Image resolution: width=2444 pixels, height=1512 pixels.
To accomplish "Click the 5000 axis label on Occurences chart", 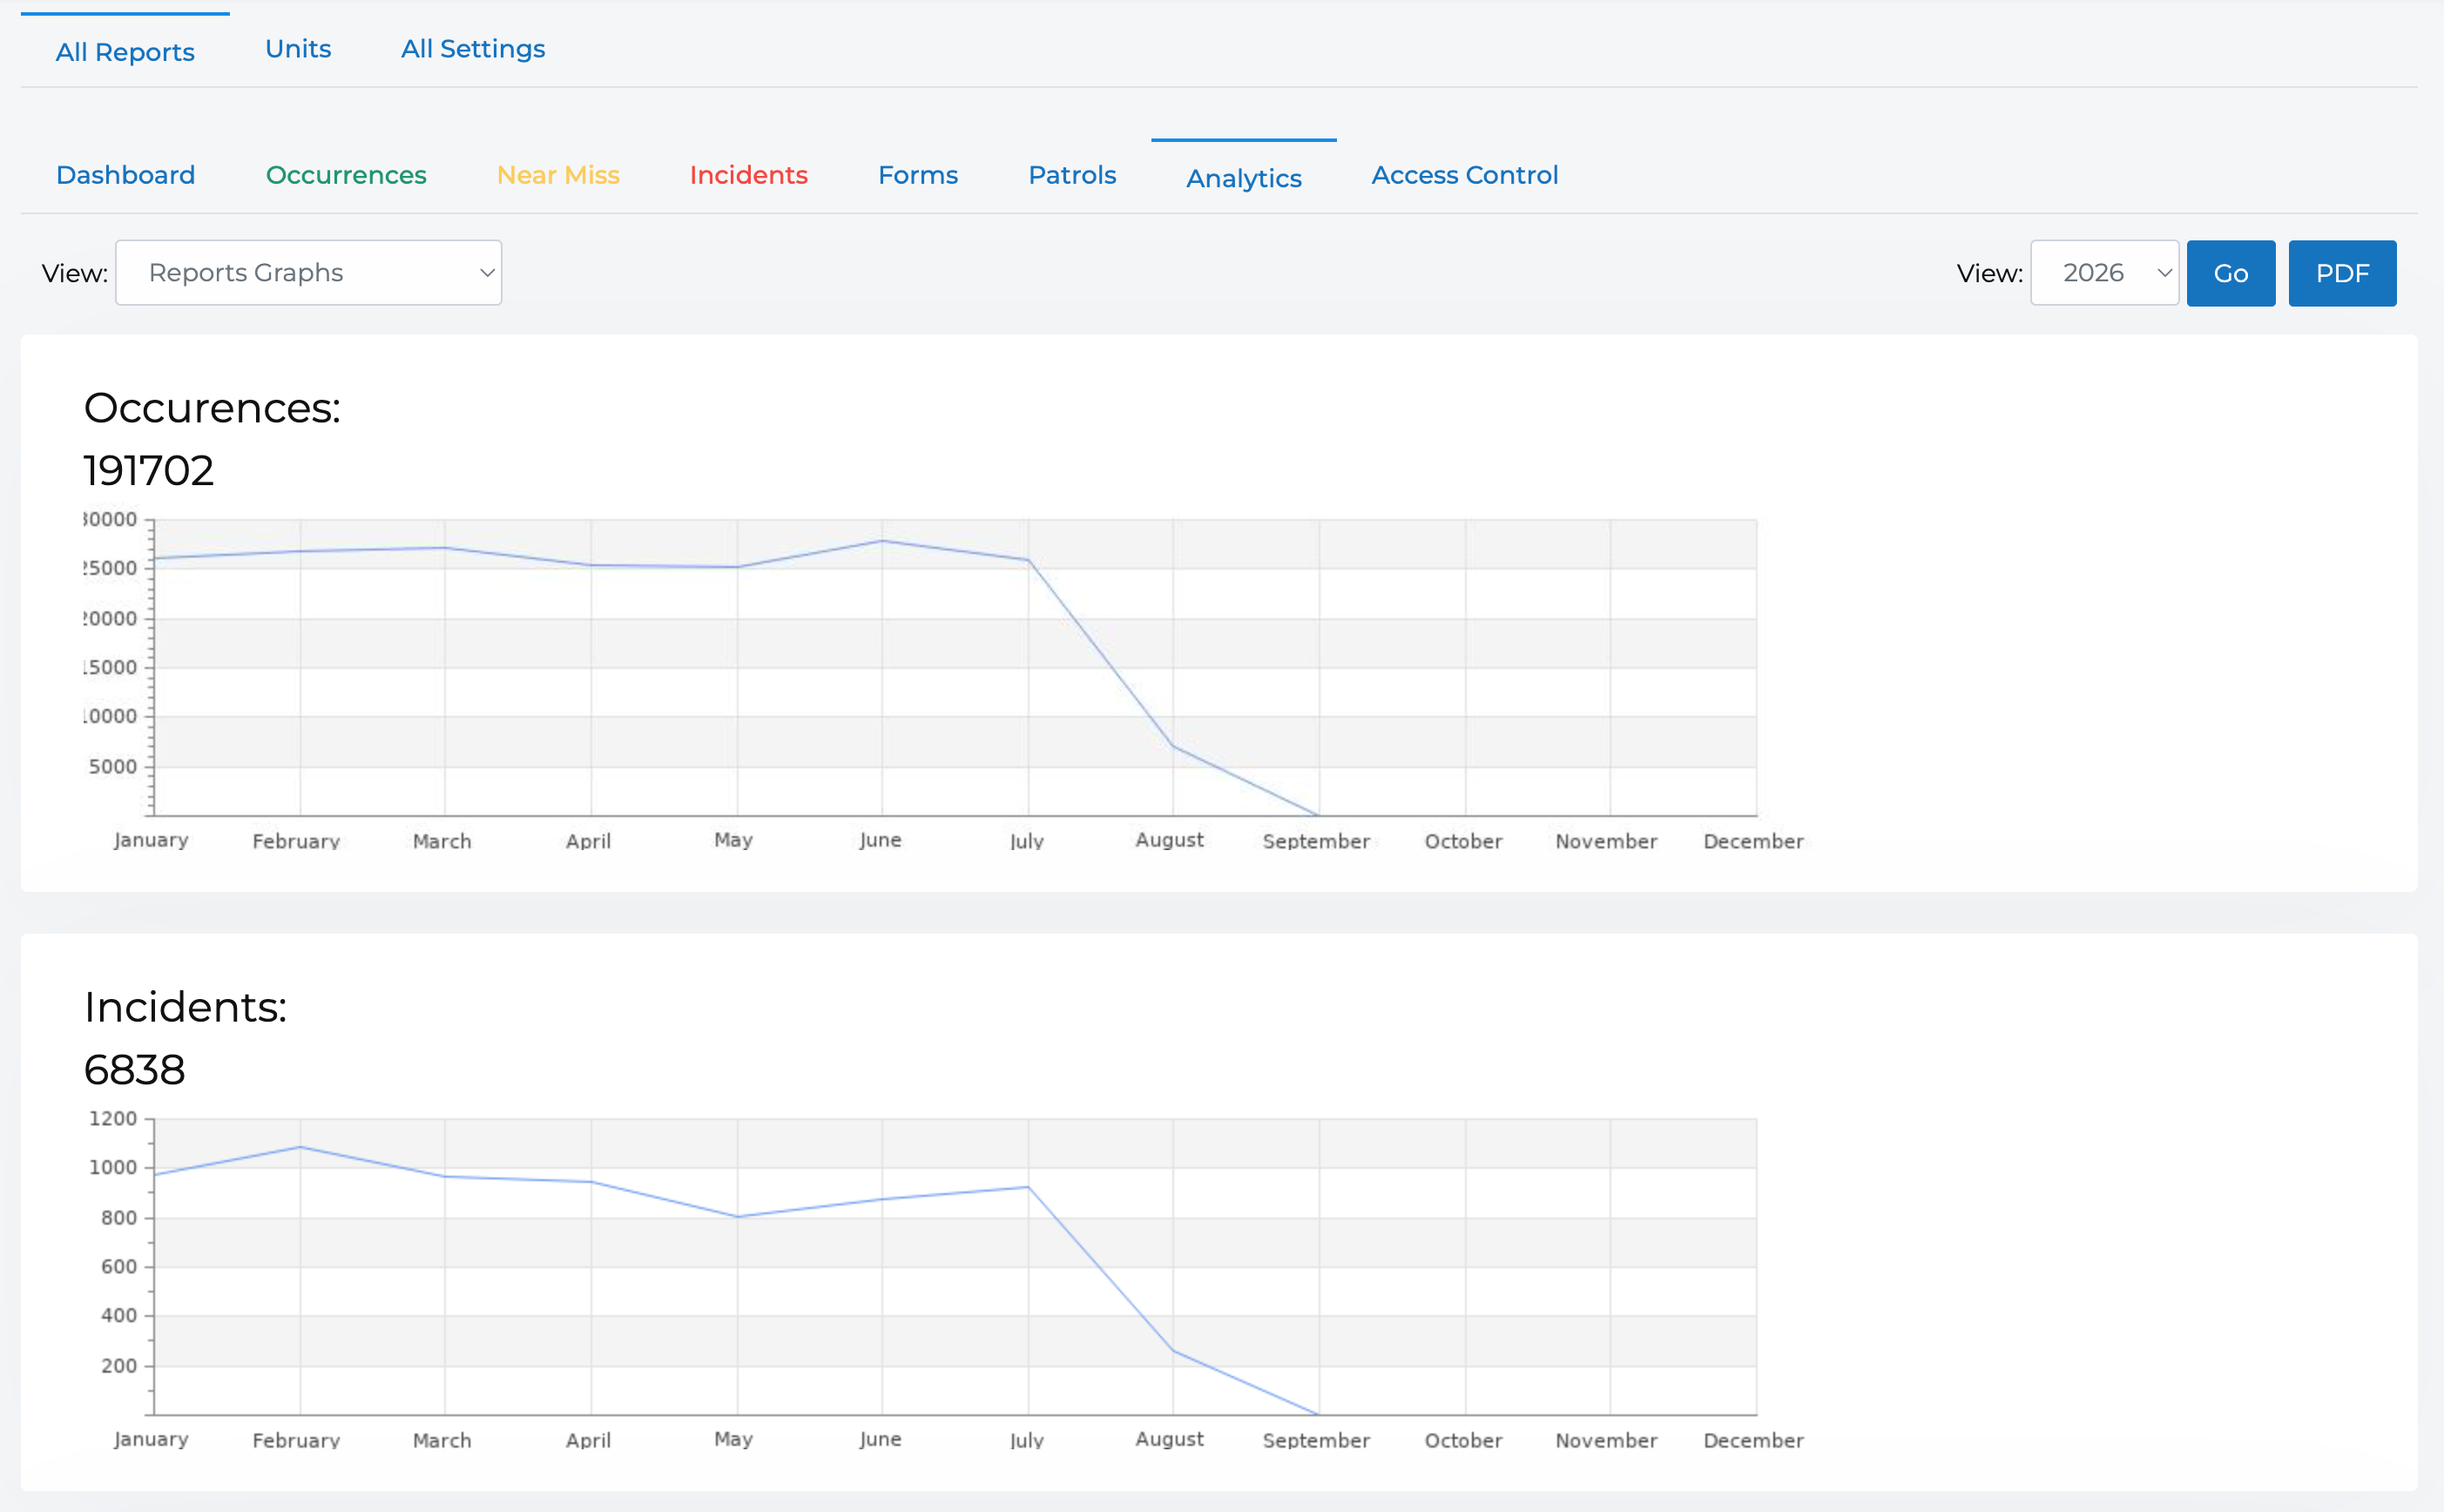I will coord(113,767).
